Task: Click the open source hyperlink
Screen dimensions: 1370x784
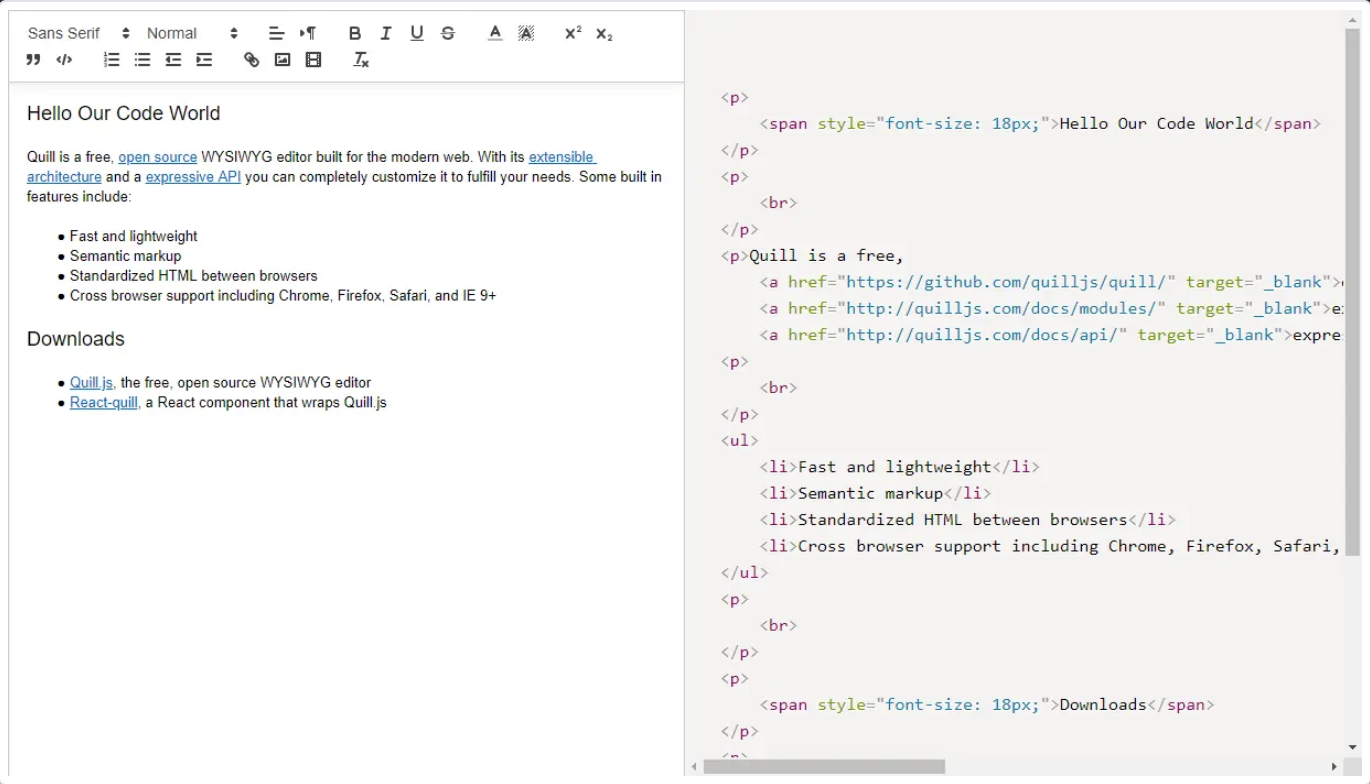Action: point(157,156)
